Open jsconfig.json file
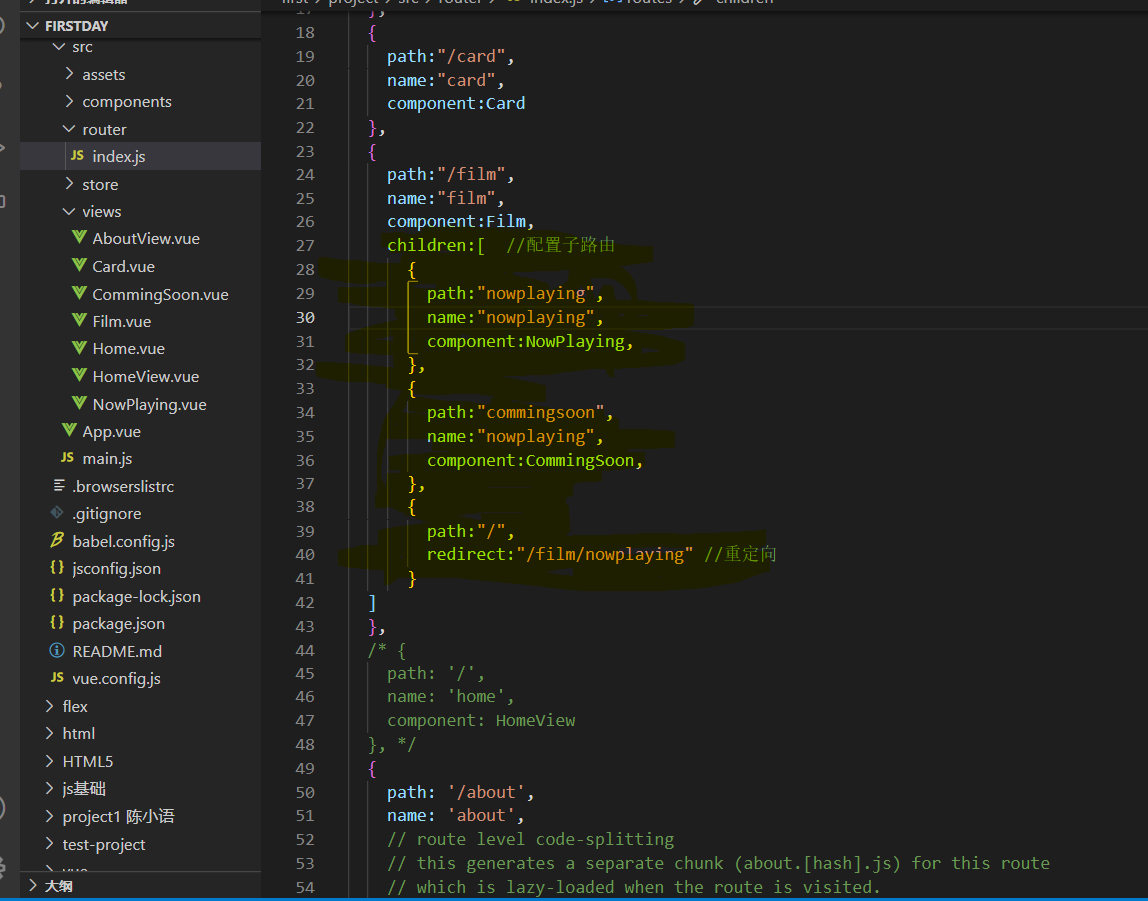Screen dimensions: 1148x901 116,569
